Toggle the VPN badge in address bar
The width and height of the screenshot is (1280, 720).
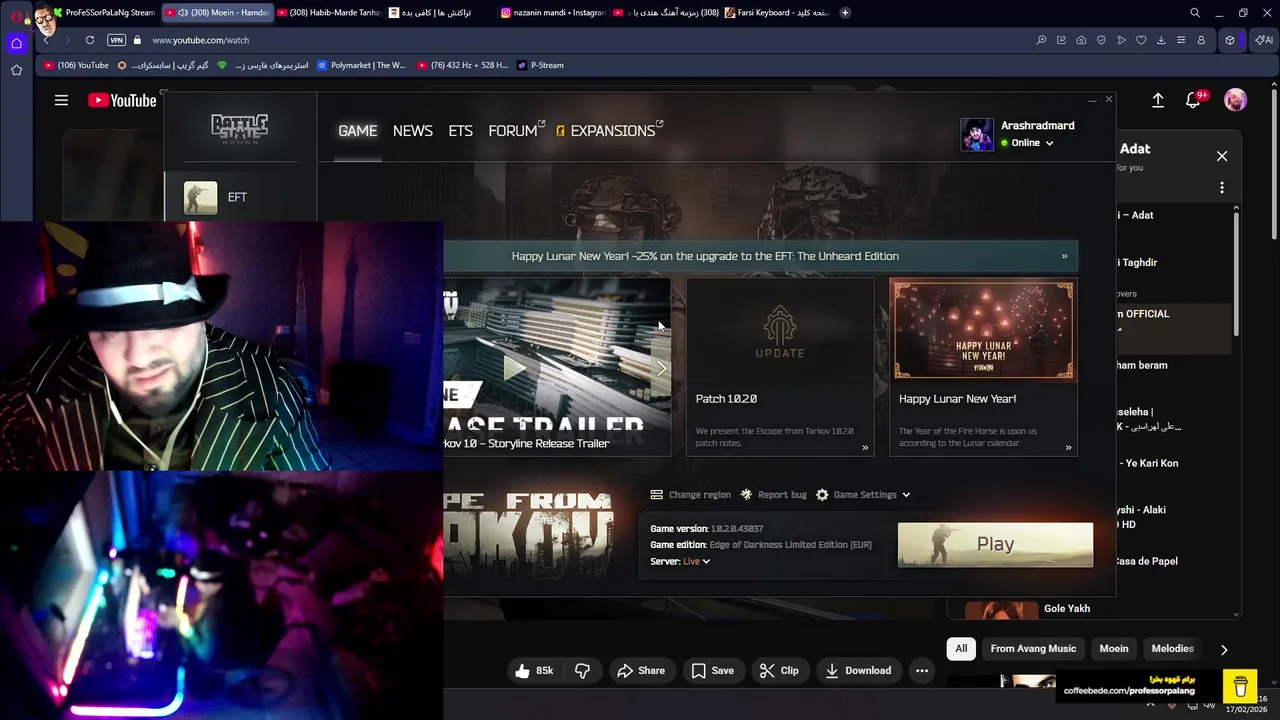[117, 40]
